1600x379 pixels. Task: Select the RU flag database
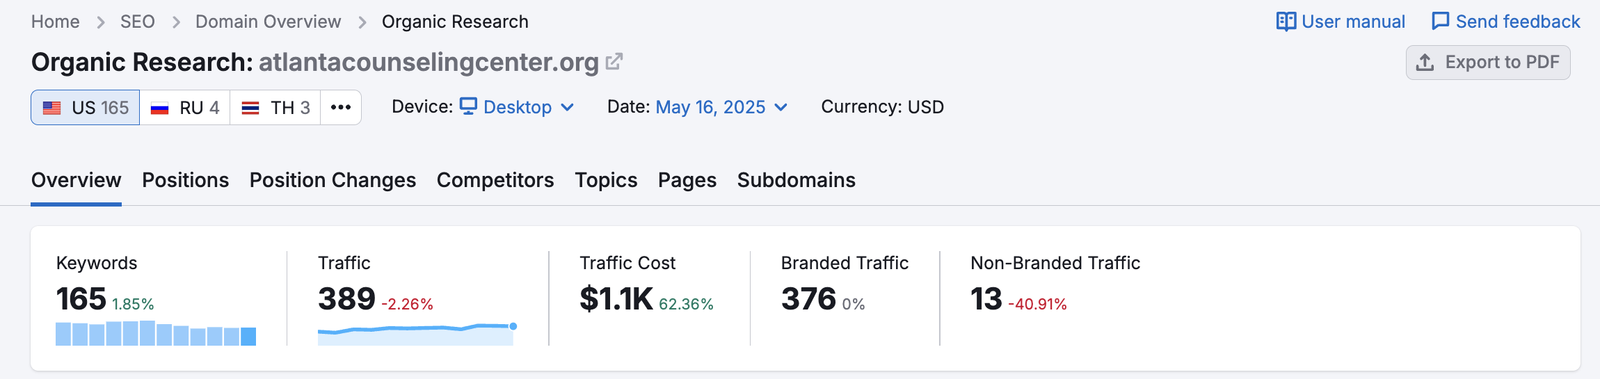click(x=185, y=107)
